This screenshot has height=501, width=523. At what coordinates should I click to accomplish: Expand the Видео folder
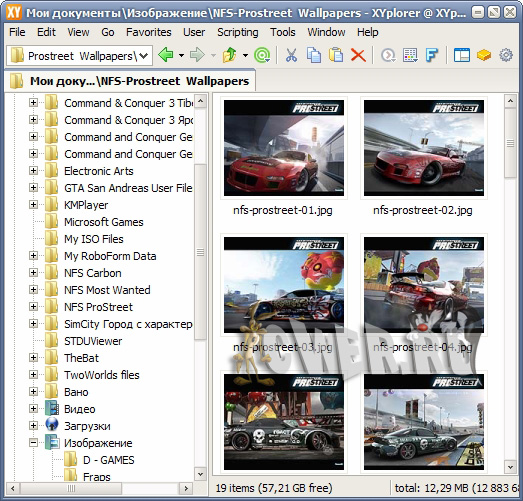point(33,409)
